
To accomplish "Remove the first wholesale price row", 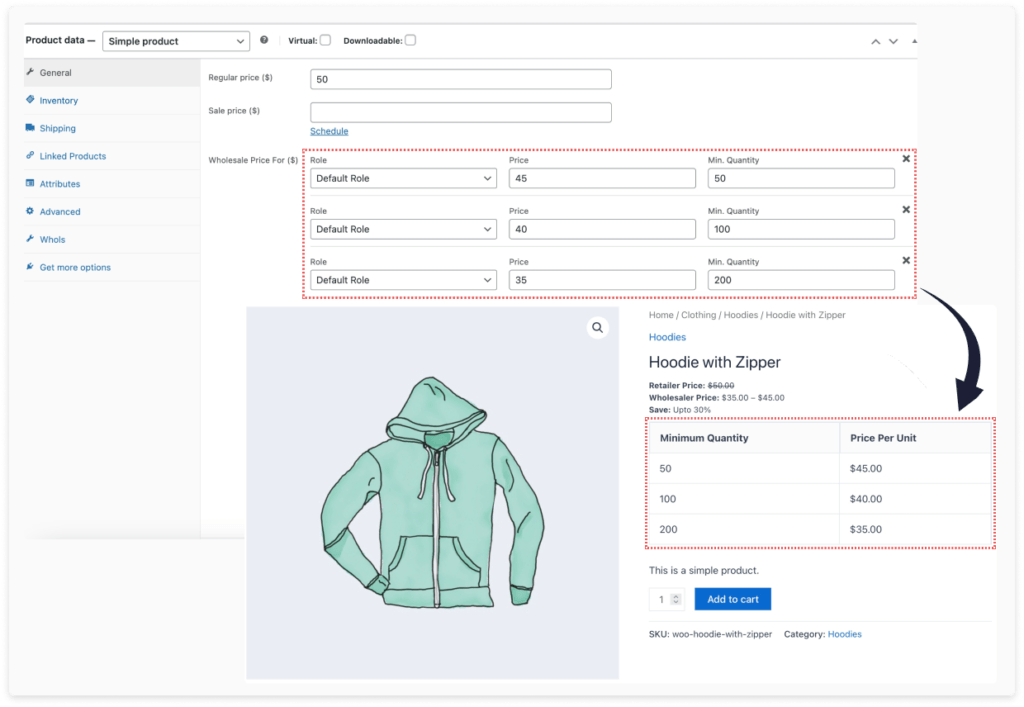I will (x=906, y=158).
